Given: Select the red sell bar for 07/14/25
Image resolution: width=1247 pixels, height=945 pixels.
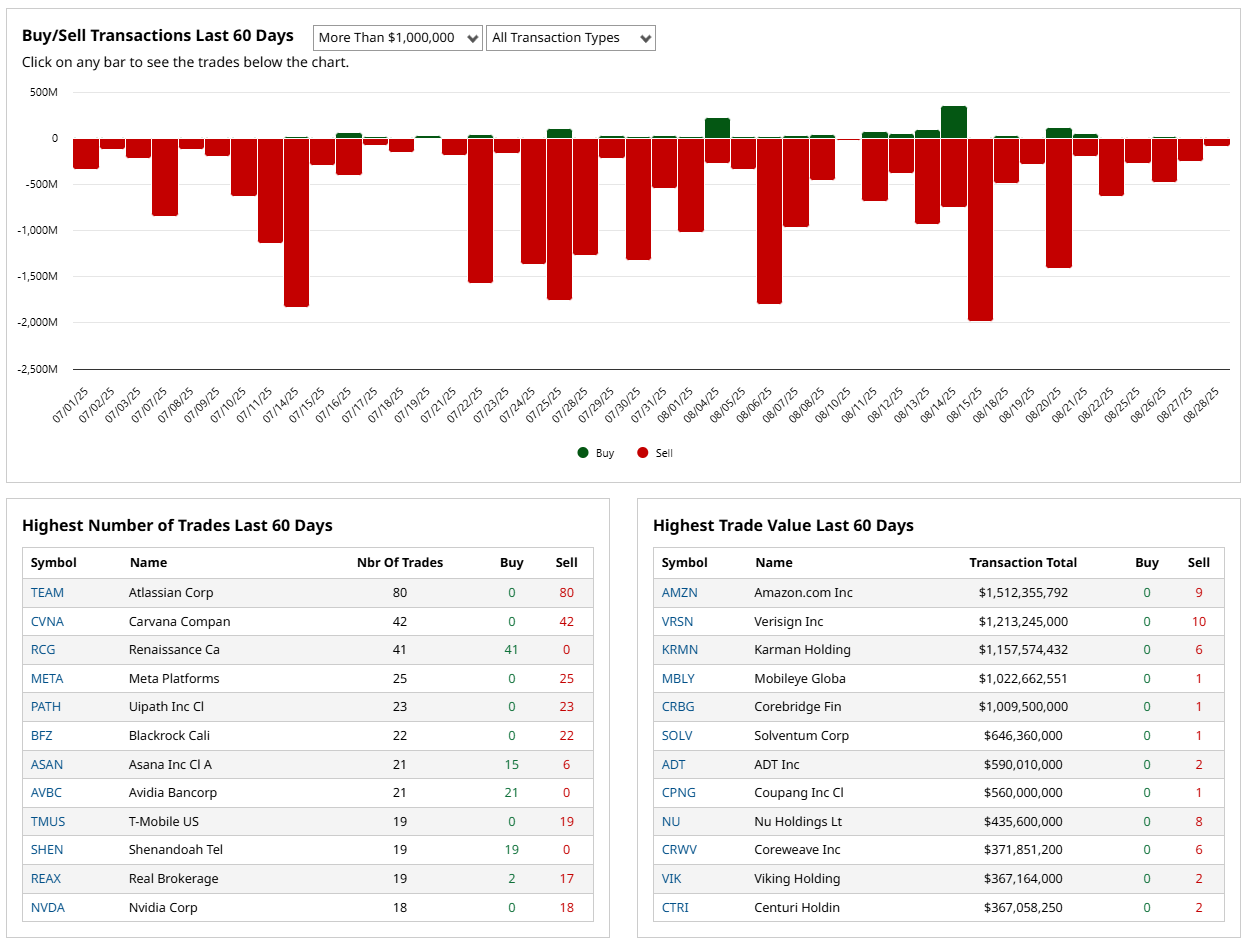Looking at the screenshot, I should coord(297,222).
